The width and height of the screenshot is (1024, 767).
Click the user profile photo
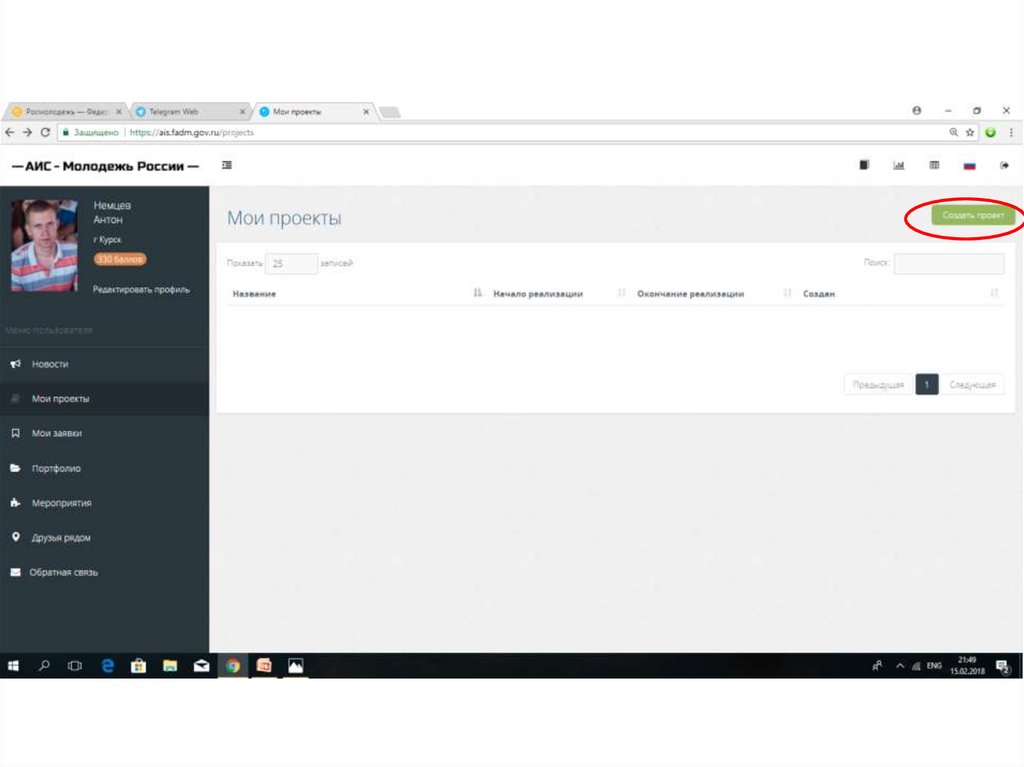[44, 245]
